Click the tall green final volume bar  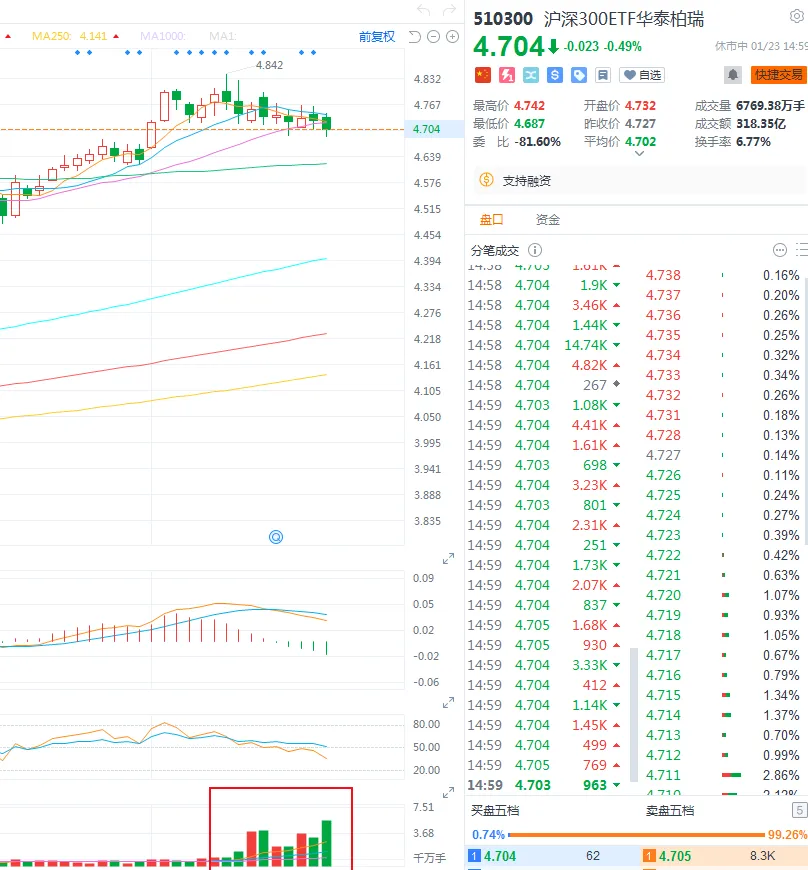point(326,843)
